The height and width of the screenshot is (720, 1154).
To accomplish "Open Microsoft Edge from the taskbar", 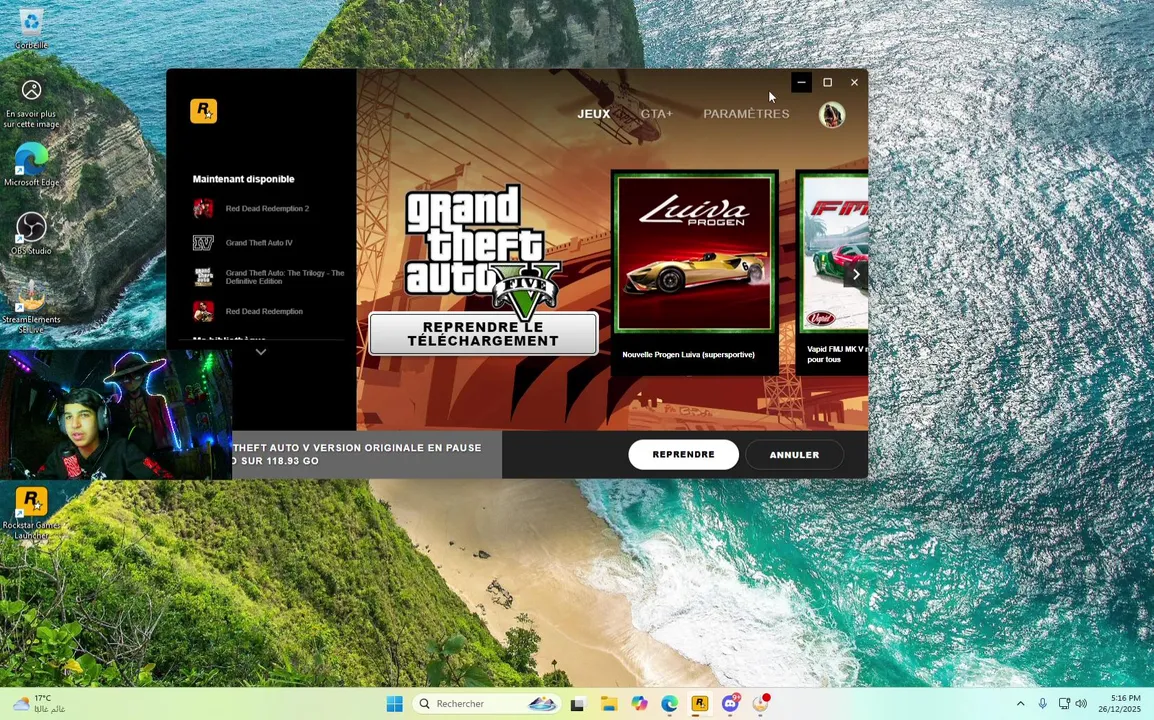I will pos(669,704).
